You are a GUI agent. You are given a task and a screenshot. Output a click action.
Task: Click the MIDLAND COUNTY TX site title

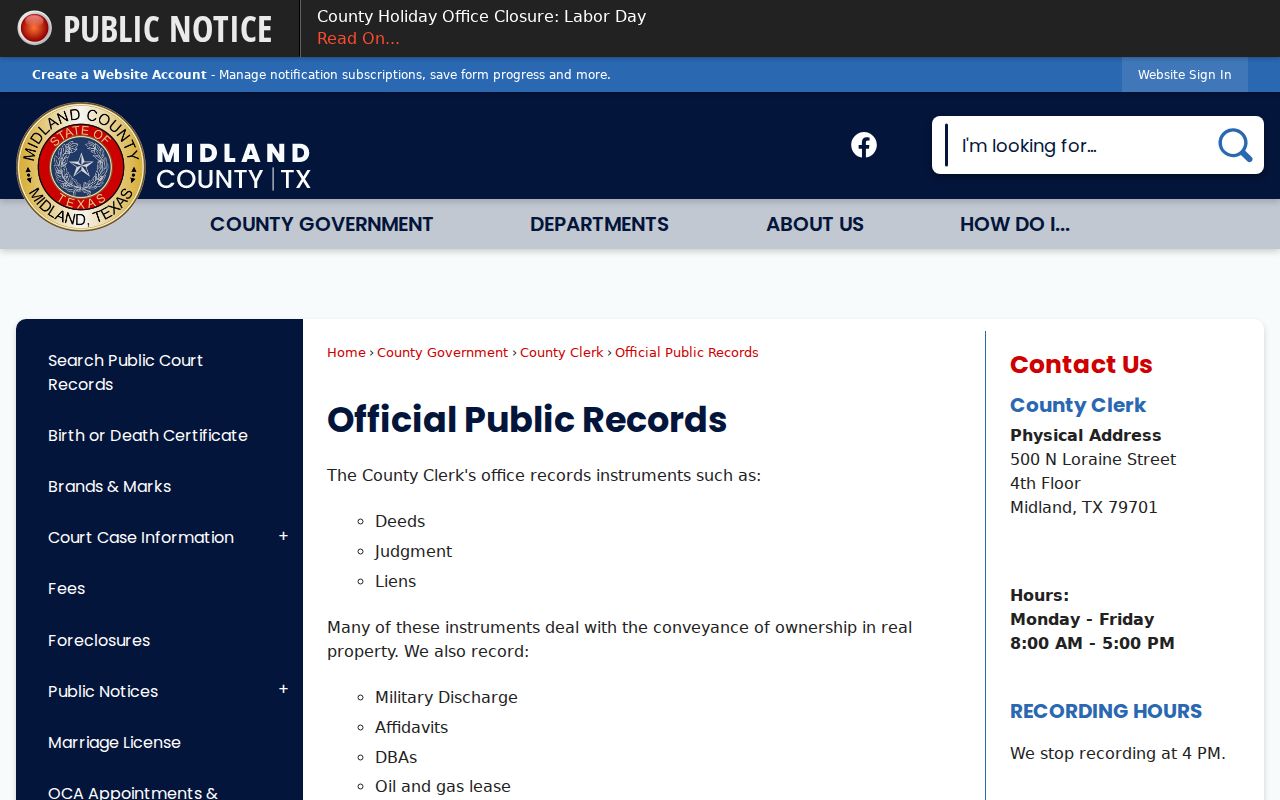pyautogui.click(x=234, y=166)
